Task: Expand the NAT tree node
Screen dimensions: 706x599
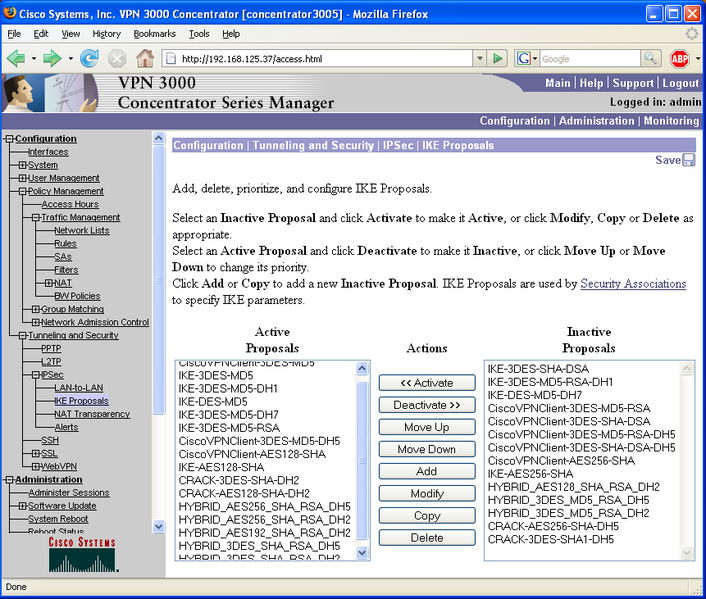Action: 49,283
